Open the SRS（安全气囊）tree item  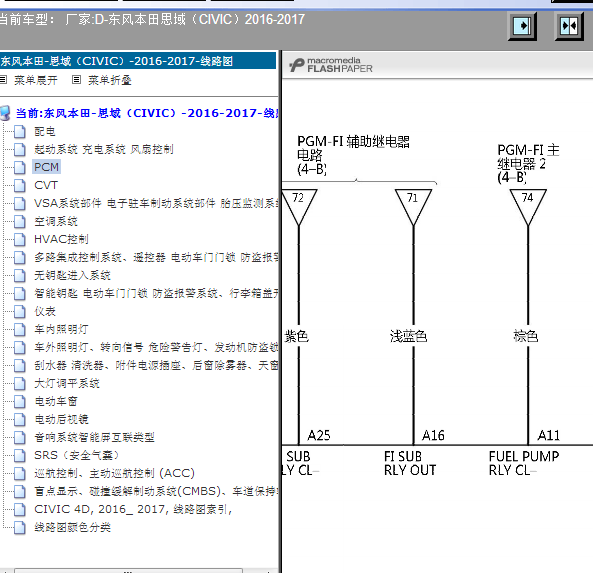point(76,455)
